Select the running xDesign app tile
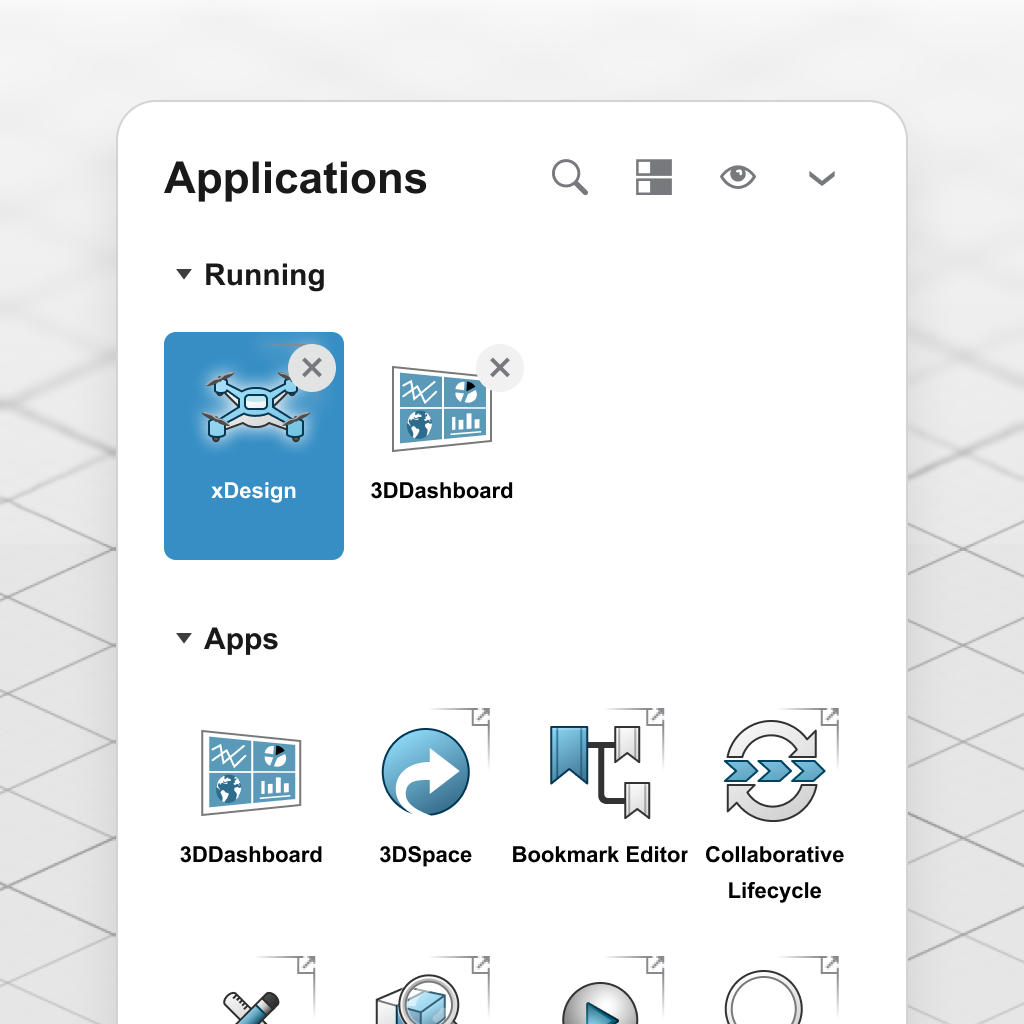This screenshot has width=1024, height=1024. [x=254, y=445]
